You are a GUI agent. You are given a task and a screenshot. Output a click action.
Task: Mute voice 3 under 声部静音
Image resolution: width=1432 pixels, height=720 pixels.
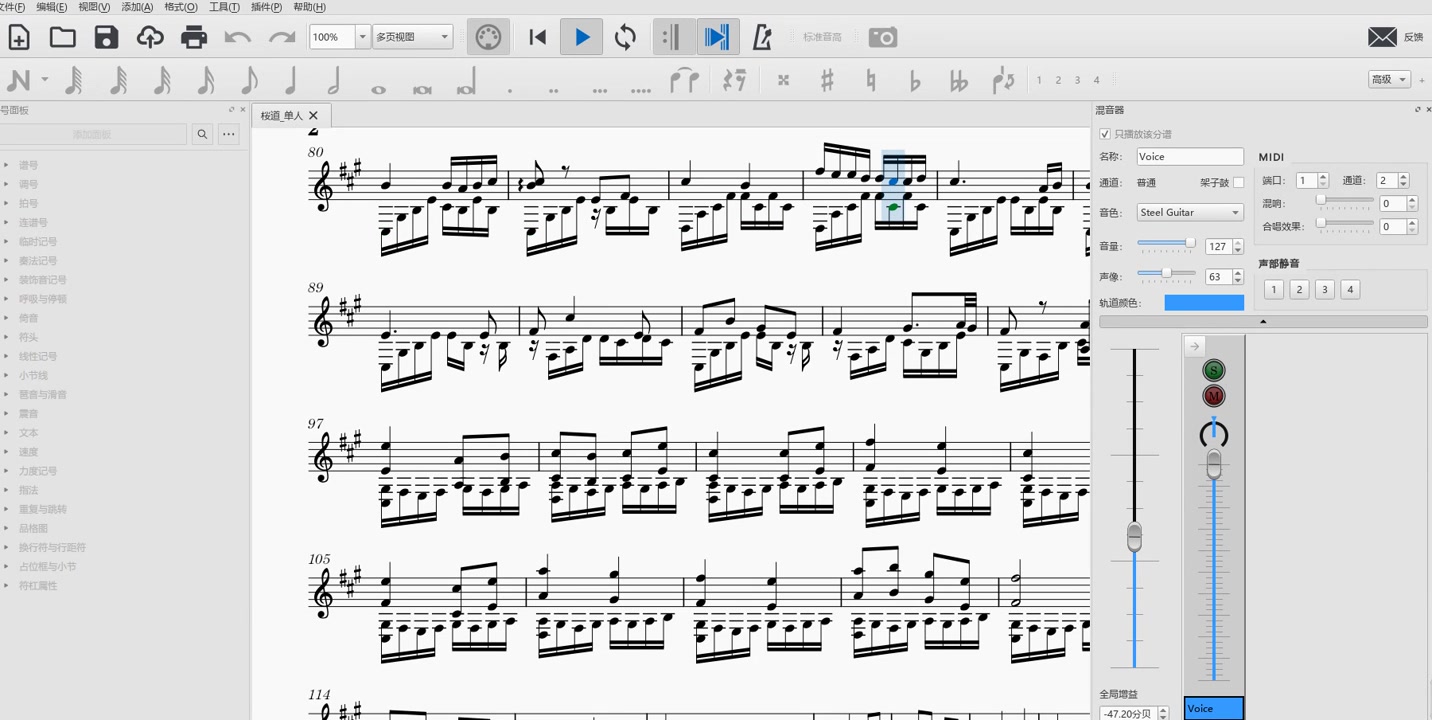[x=1324, y=289]
